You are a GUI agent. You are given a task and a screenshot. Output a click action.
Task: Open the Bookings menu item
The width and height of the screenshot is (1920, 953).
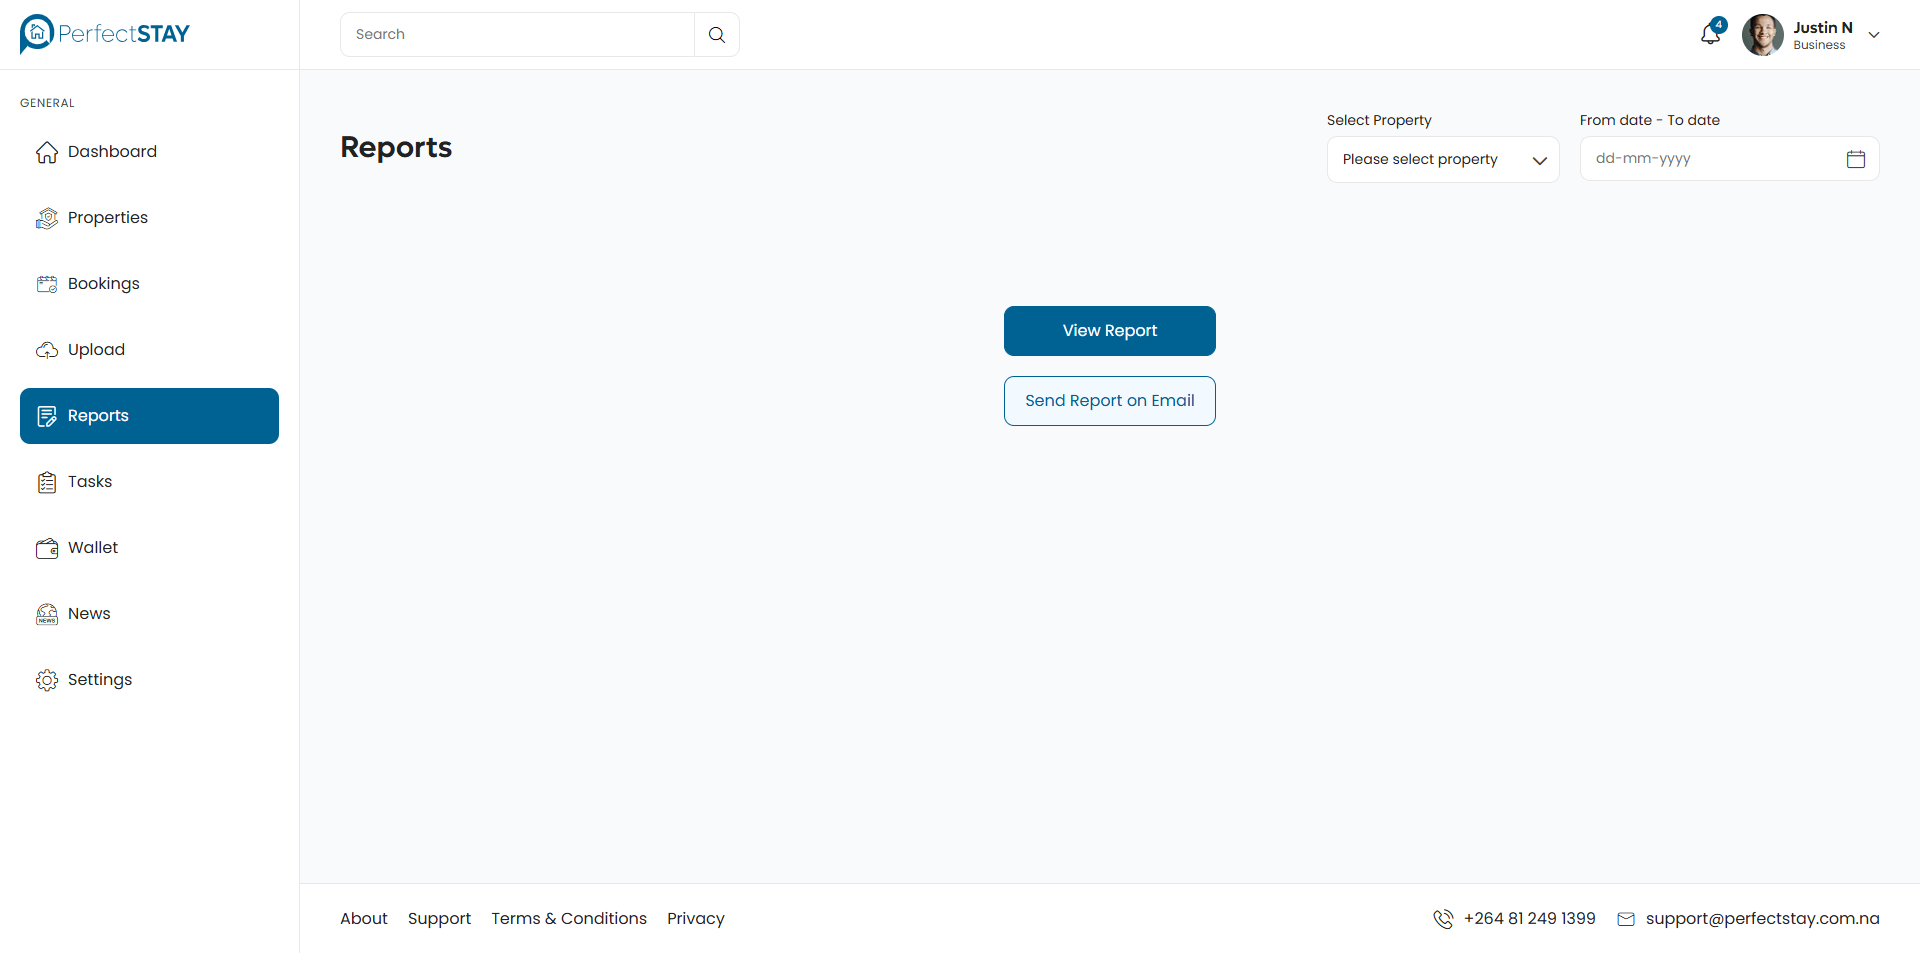(x=104, y=284)
